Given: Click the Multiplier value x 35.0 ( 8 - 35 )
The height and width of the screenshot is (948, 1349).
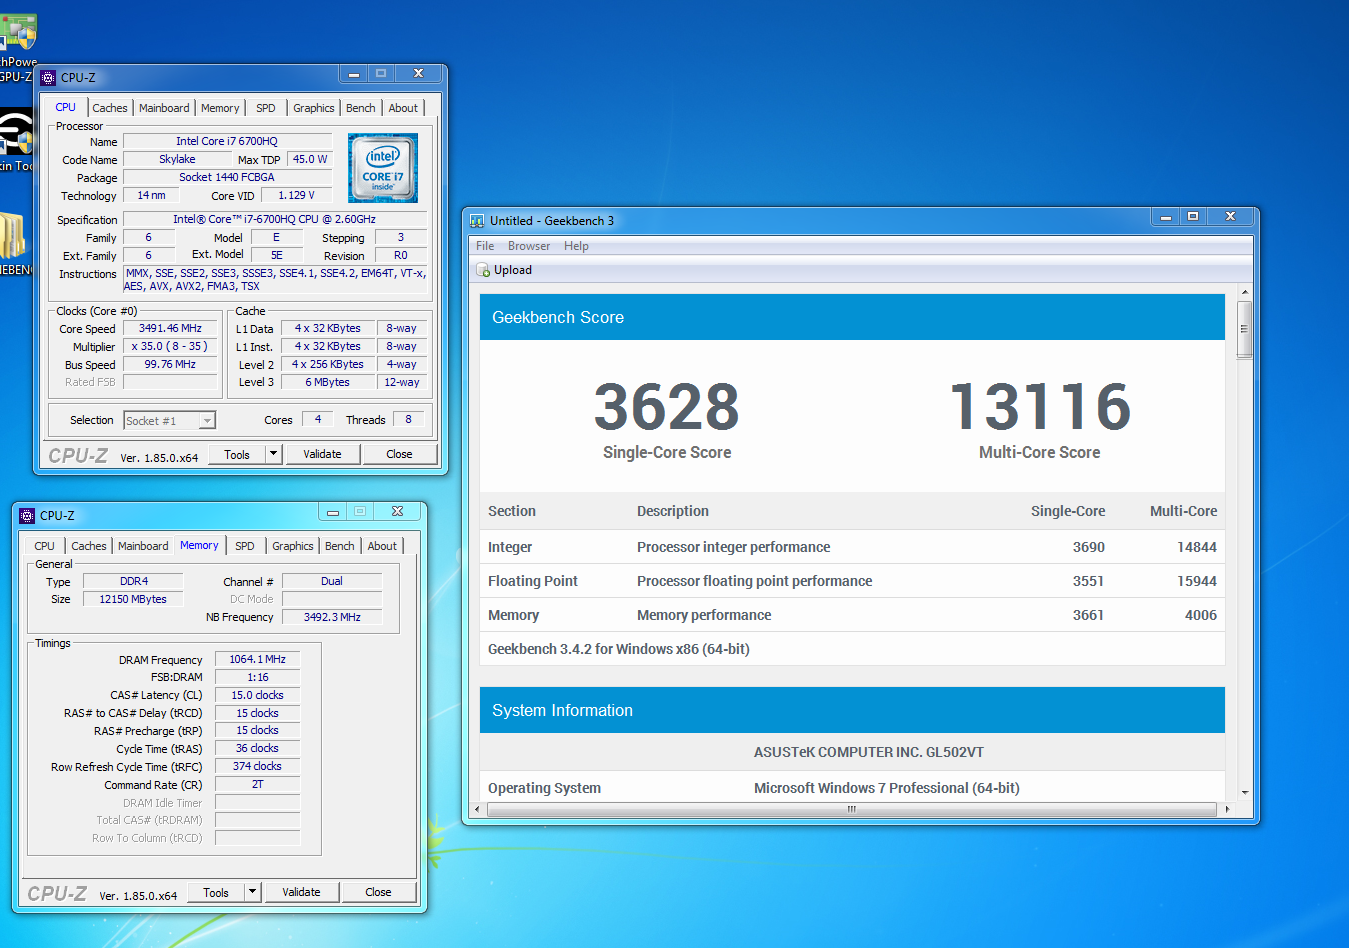Looking at the screenshot, I should click(170, 346).
